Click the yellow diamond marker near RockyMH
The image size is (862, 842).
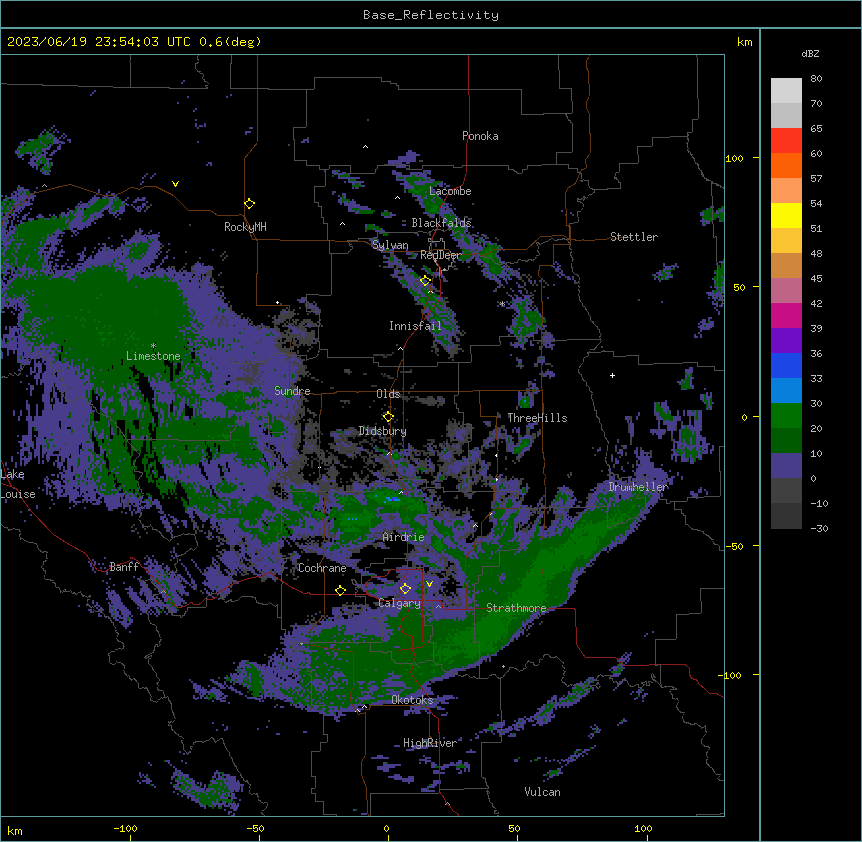250,204
